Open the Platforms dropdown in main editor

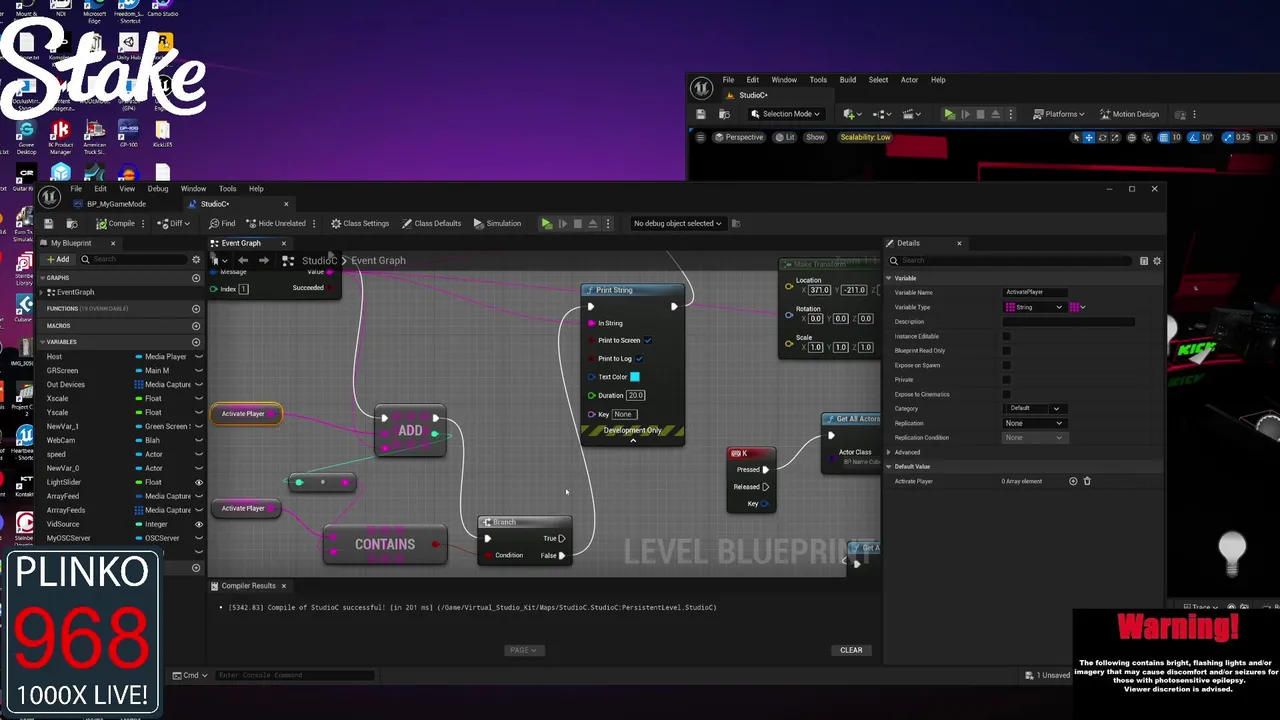coord(1058,114)
